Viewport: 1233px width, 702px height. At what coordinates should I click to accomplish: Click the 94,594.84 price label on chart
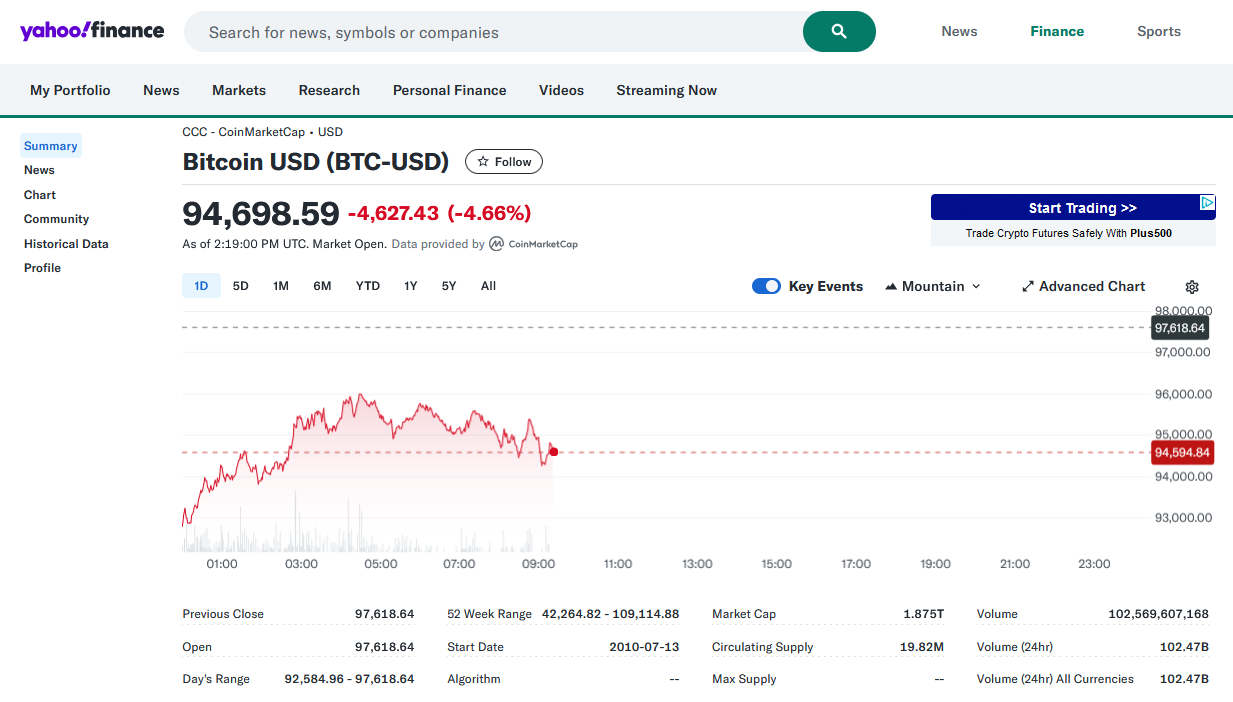pos(1182,453)
